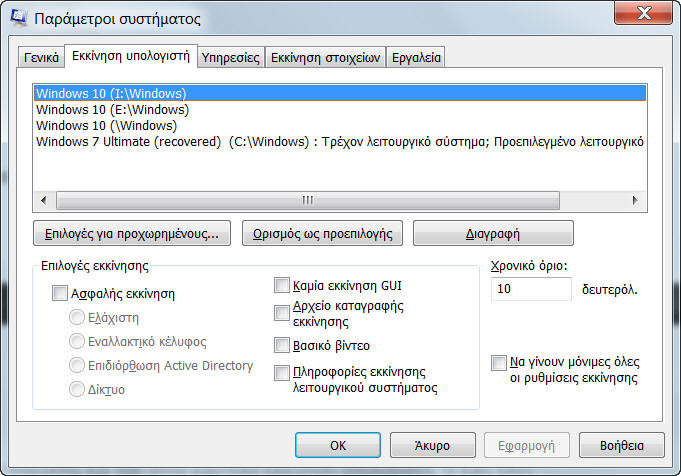Click Ορισμός ως προεπιλογής button
Viewport: 681px width, 476px height.
tap(322, 233)
